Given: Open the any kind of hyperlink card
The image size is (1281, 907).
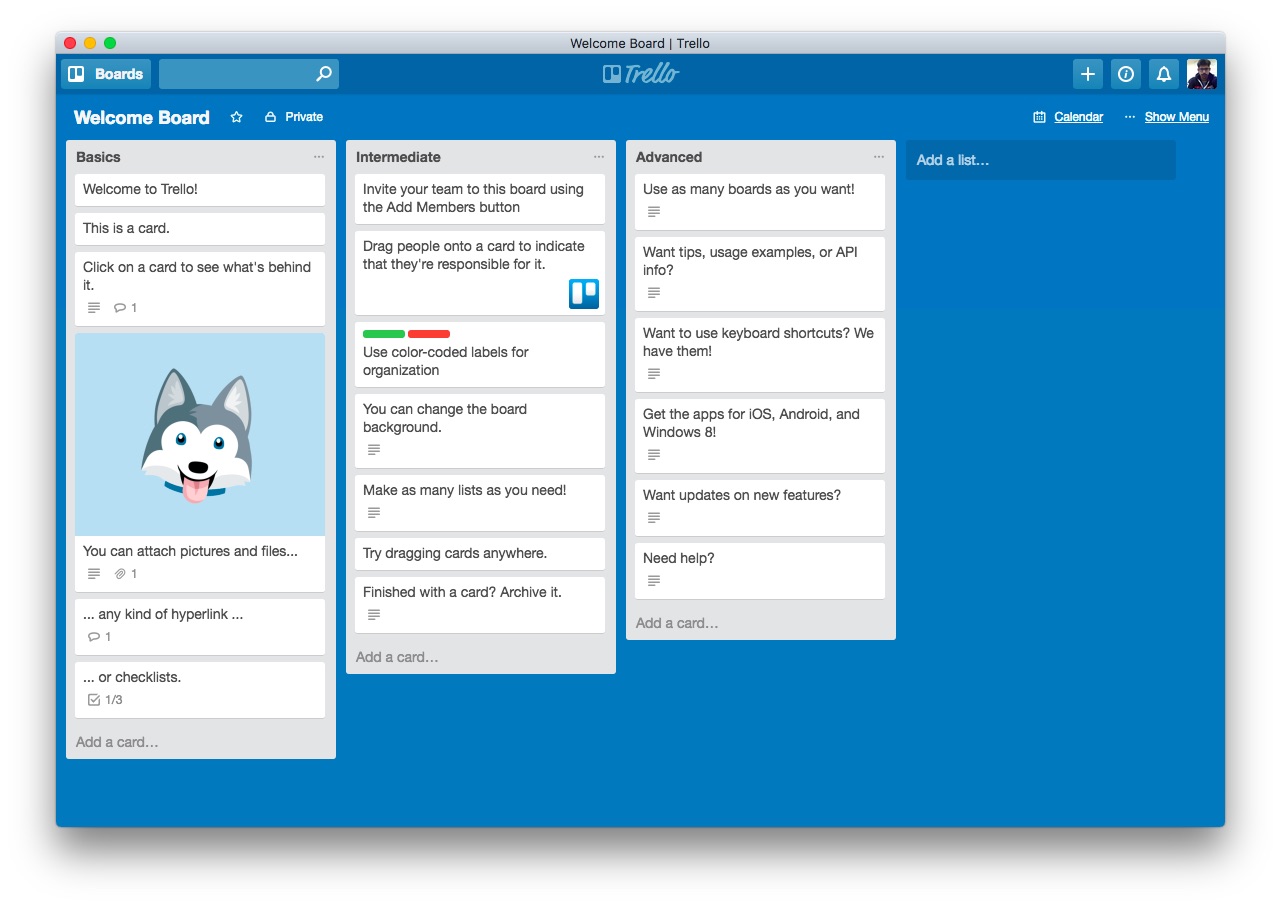Looking at the screenshot, I should [200, 627].
